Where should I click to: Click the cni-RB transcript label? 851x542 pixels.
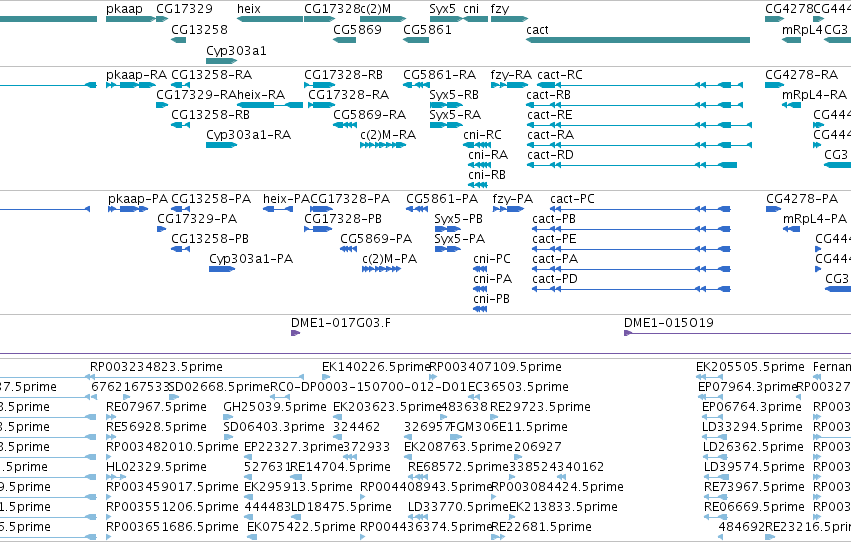pos(487,175)
